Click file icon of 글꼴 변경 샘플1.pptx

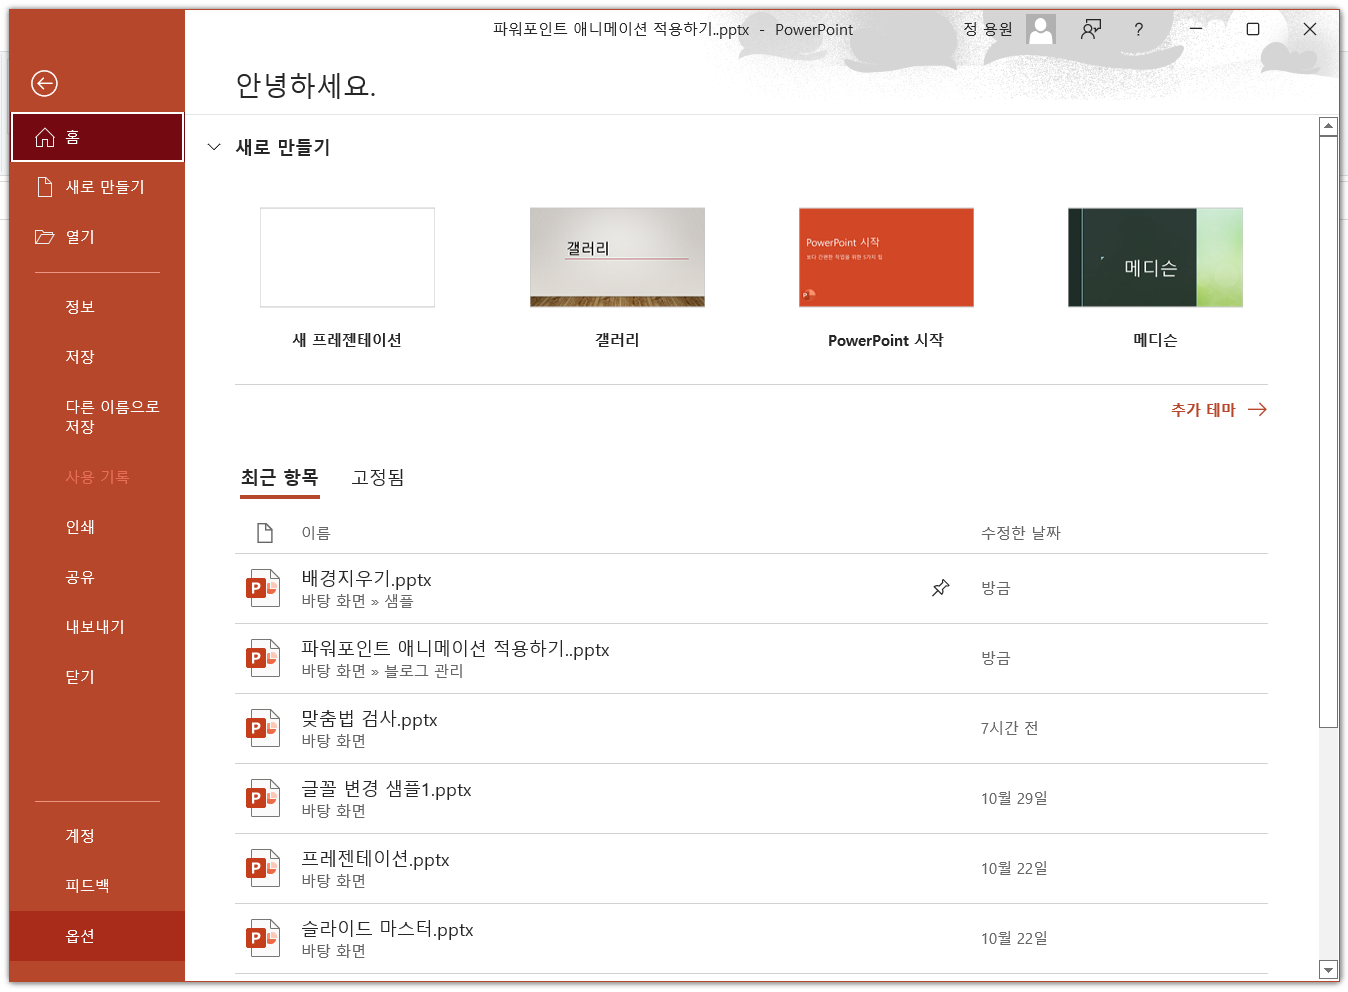tap(263, 798)
